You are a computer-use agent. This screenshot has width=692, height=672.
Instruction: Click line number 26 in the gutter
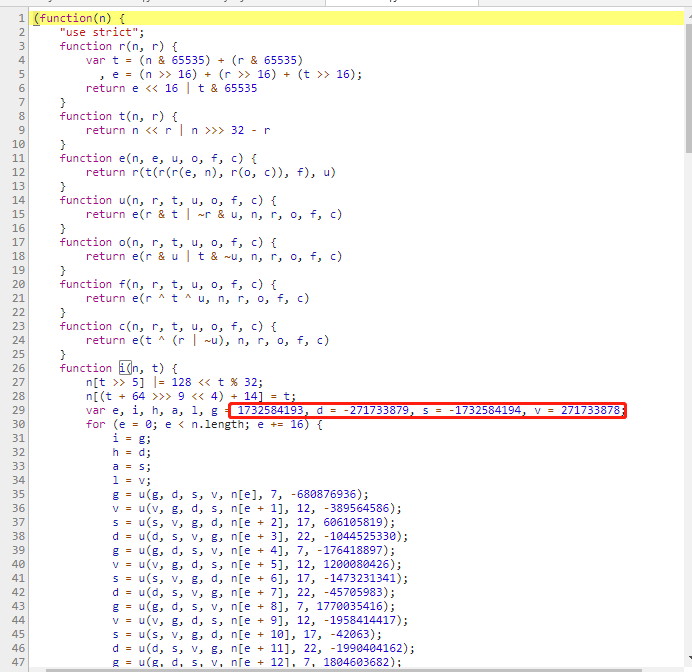[19, 368]
